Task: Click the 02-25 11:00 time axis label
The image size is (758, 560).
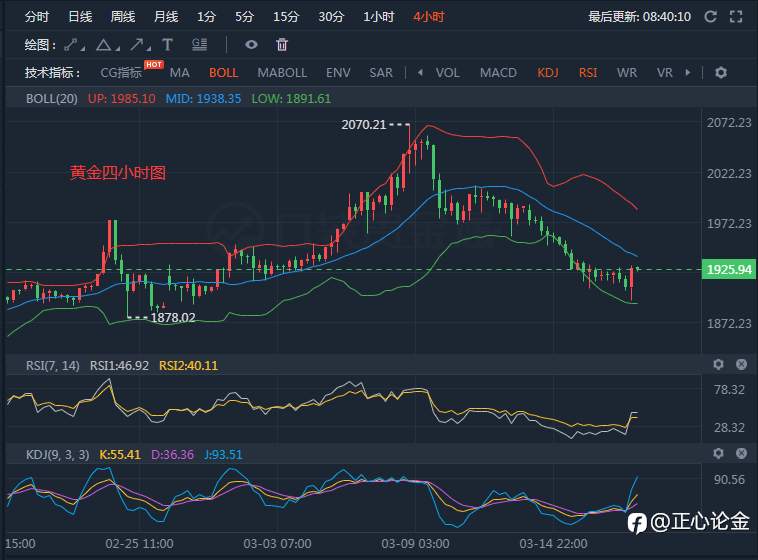Action: pos(139,544)
